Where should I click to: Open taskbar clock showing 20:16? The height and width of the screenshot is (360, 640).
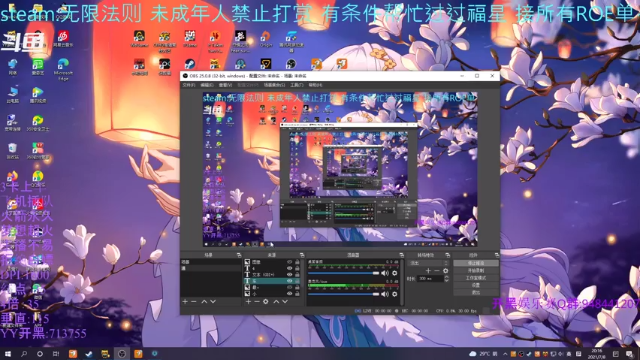[x=597, y=354]
